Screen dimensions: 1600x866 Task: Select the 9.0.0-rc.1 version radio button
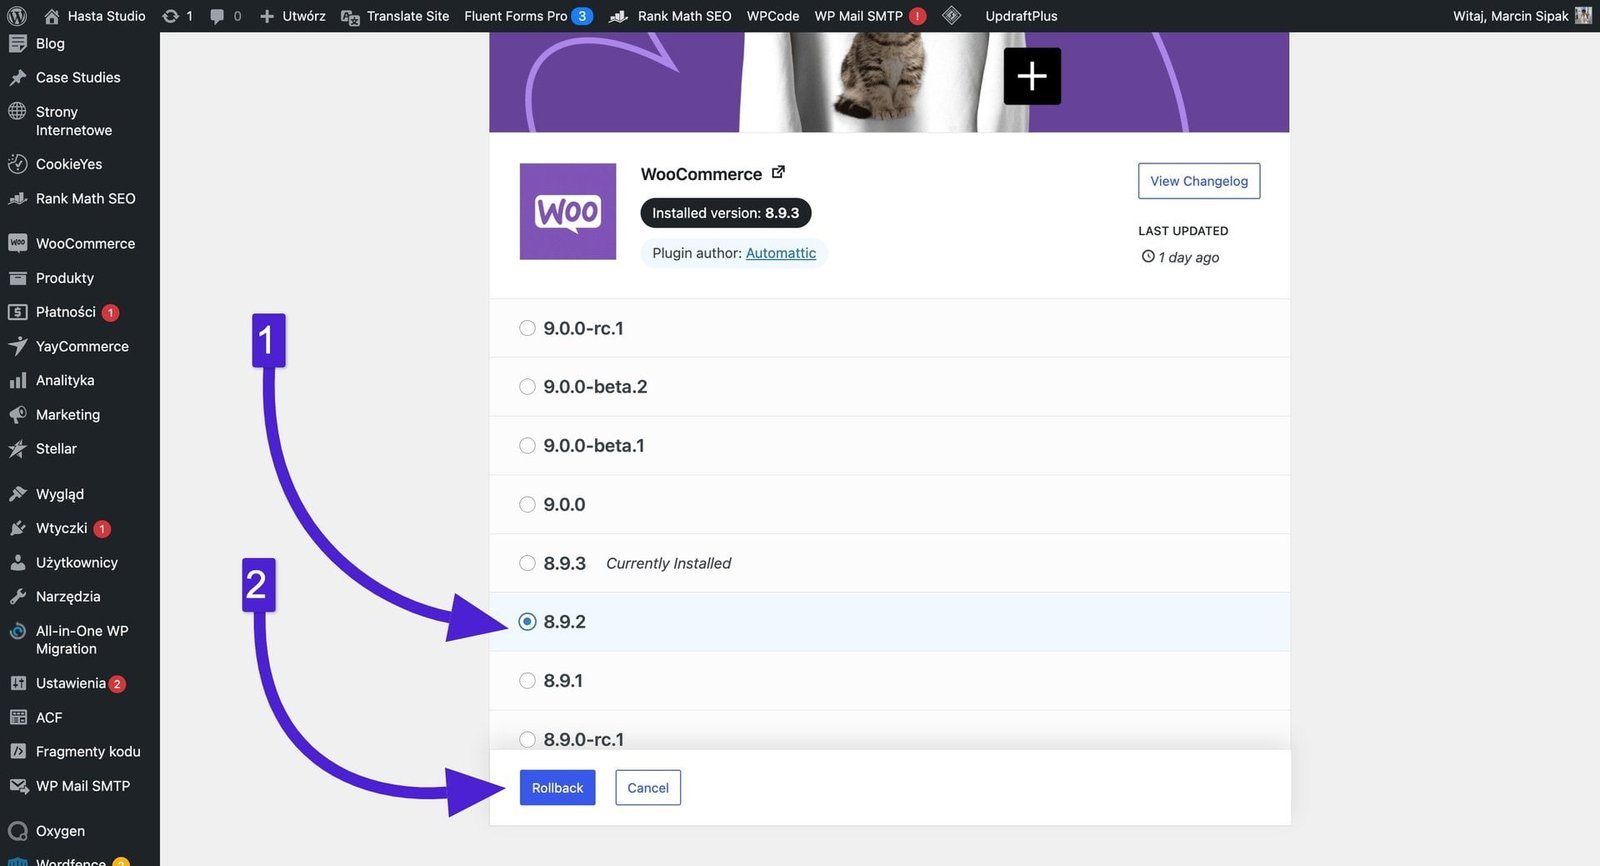pyautogui.click(x=527, y=328)
